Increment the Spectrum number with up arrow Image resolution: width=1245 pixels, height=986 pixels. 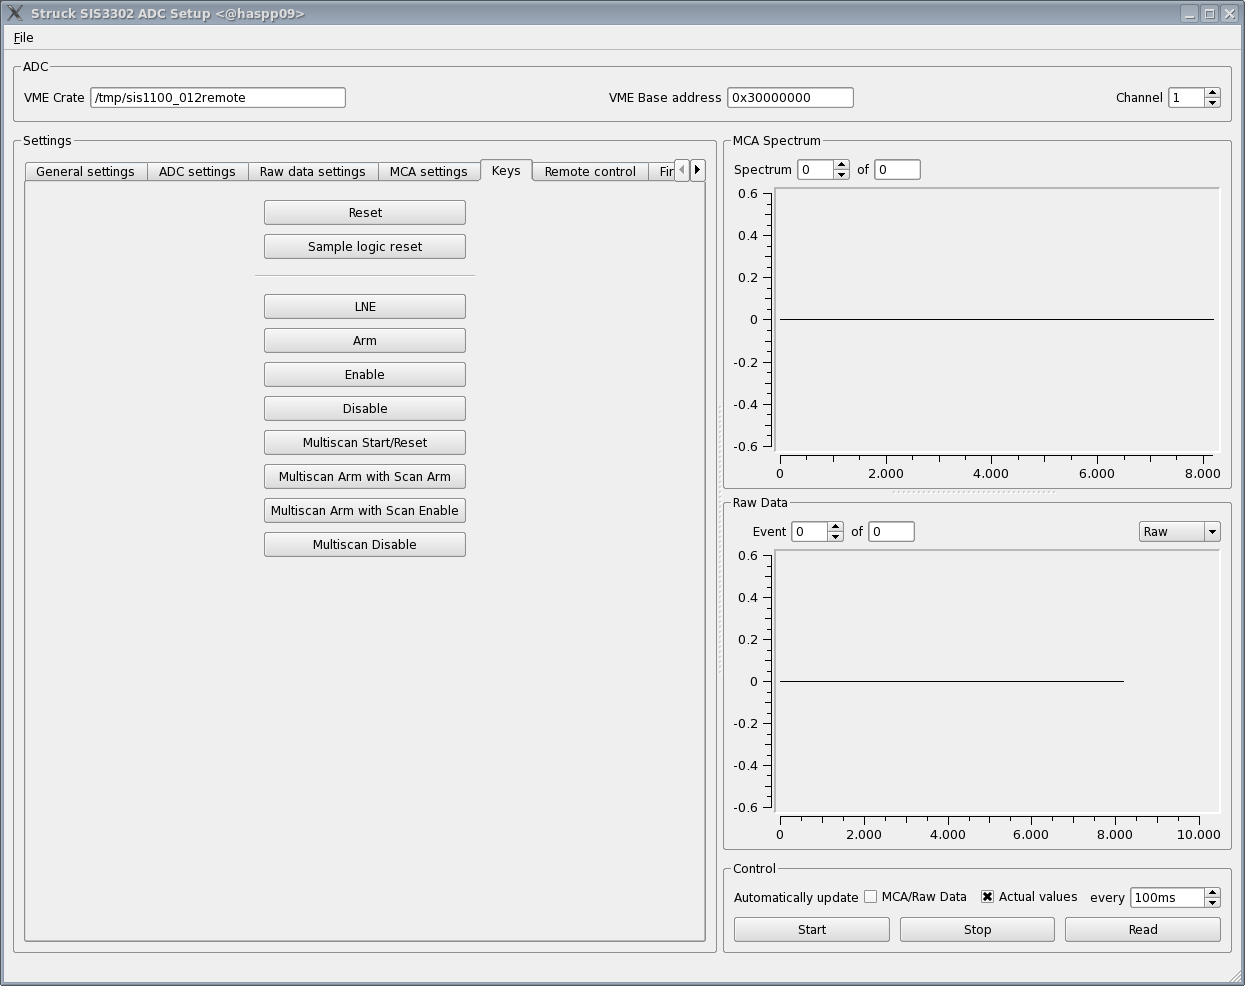pos(842,164)
